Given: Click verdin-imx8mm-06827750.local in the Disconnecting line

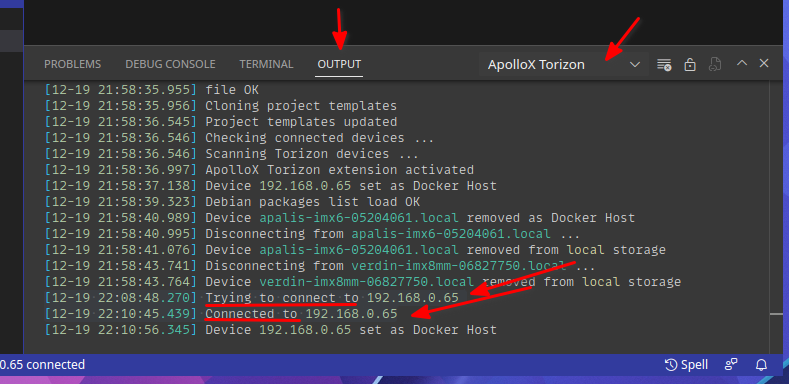Looking at the screenshot, I should pos(458,266).
